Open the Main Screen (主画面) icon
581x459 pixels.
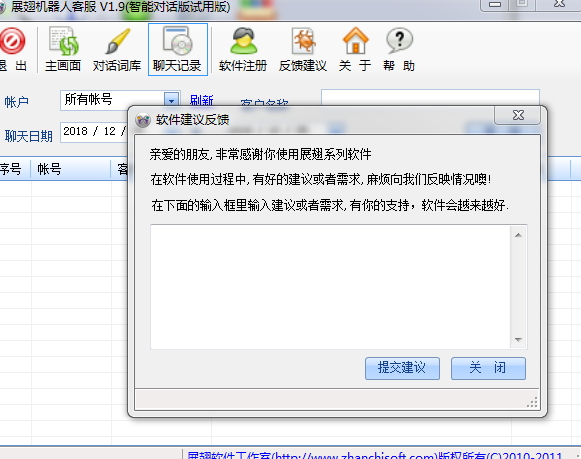coord(63,41)
